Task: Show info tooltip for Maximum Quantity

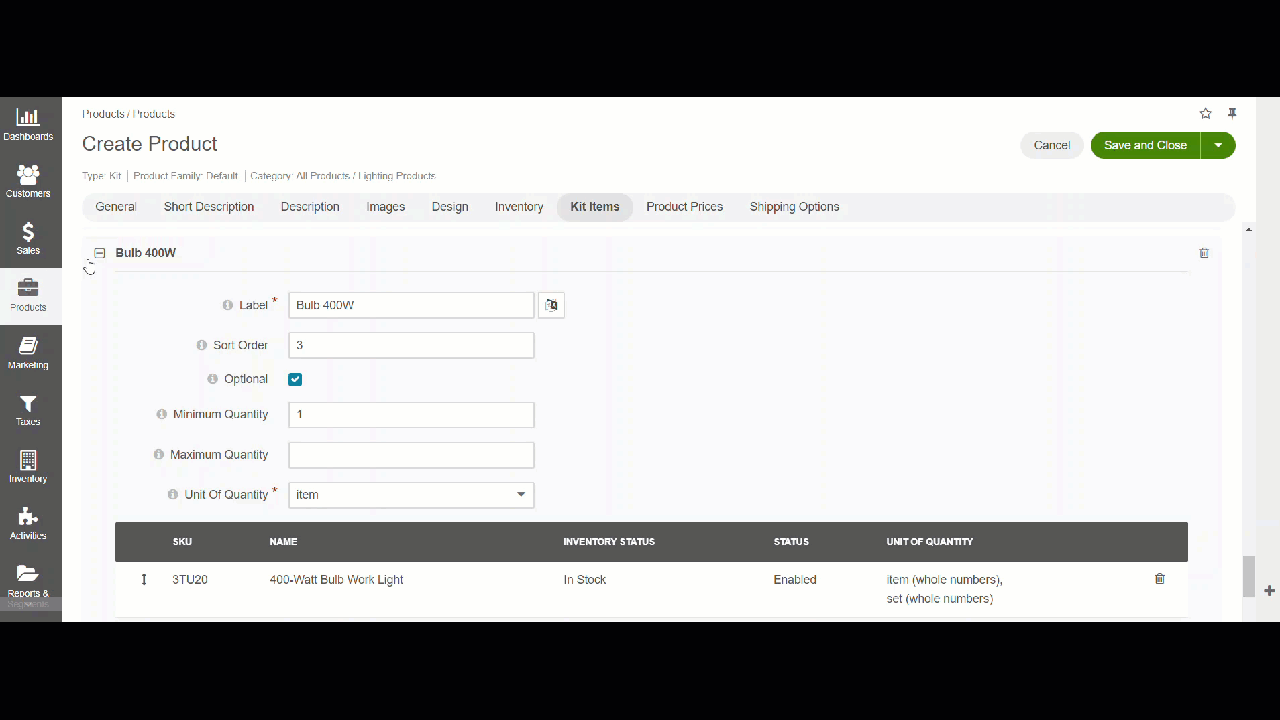Action: (x=159, y=455)
